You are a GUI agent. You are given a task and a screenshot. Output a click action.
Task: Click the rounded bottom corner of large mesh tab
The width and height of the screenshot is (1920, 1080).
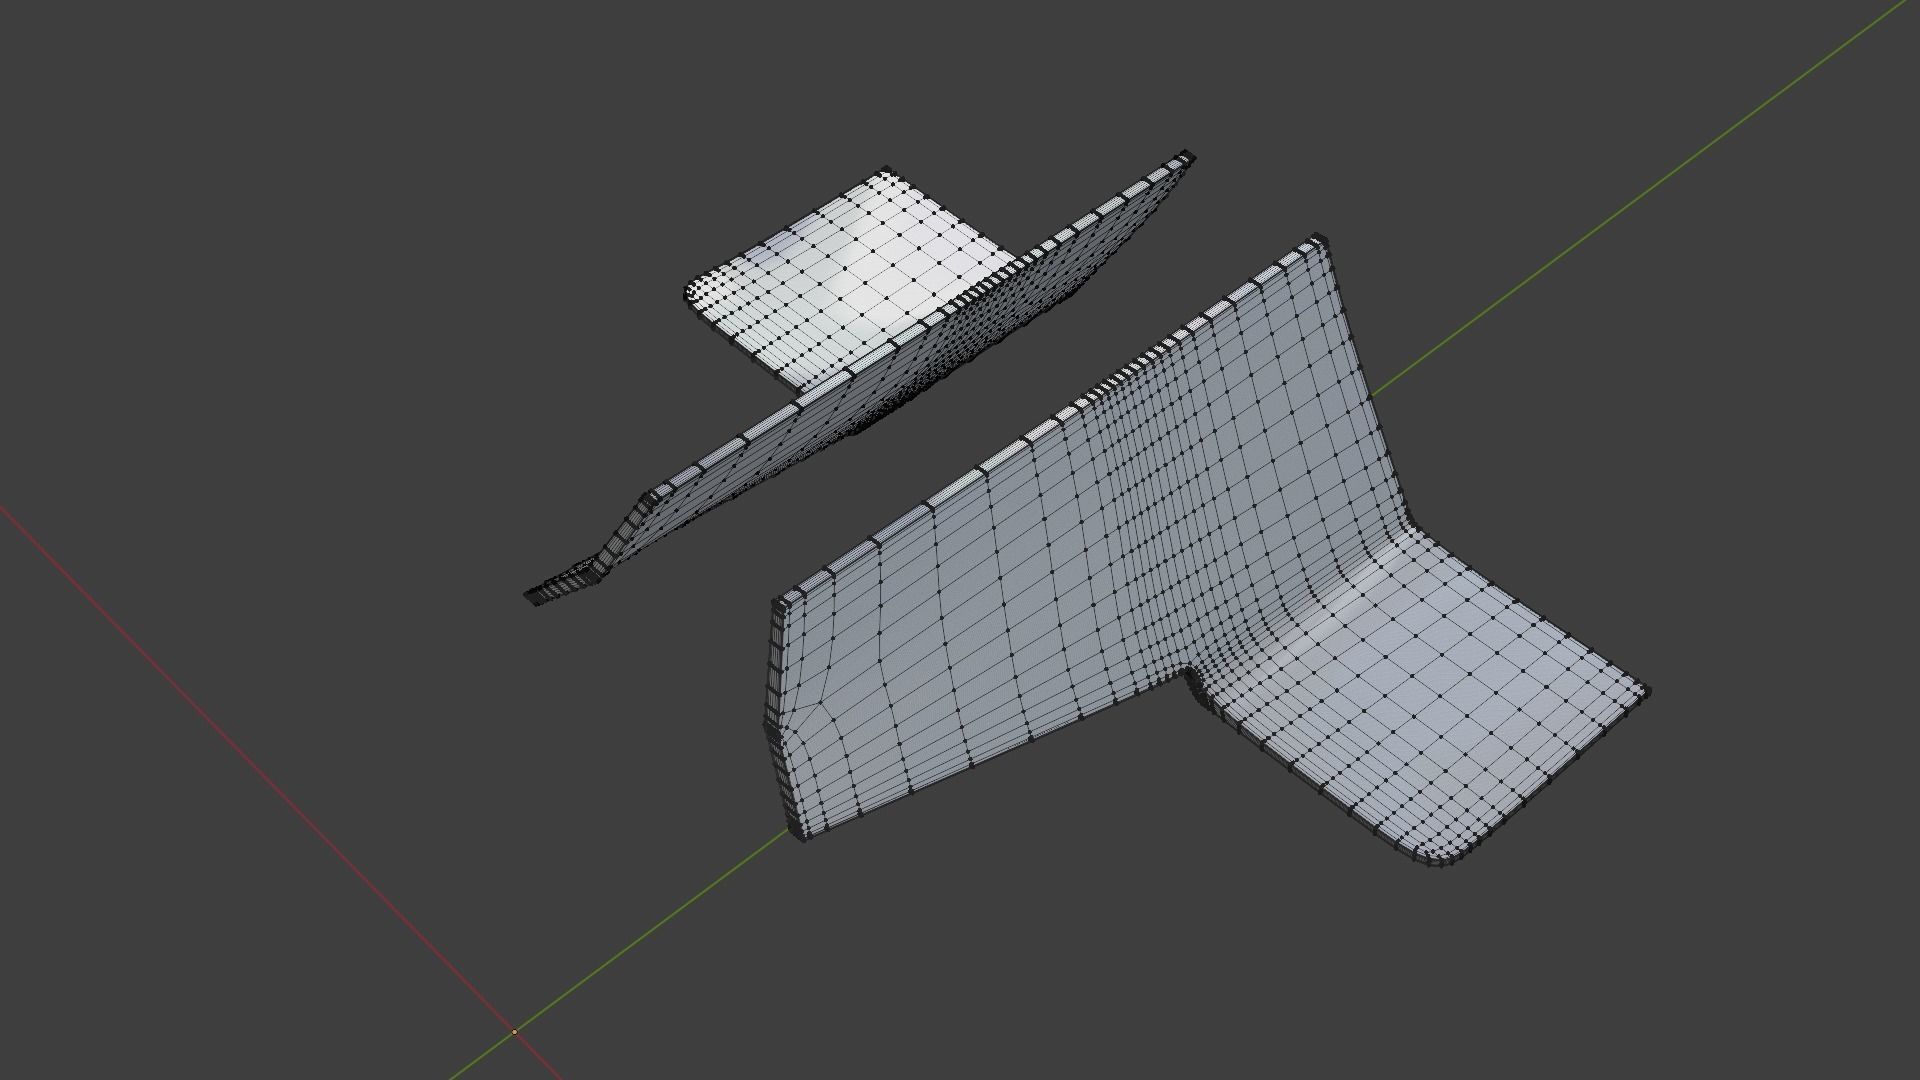click(1440, 858)
